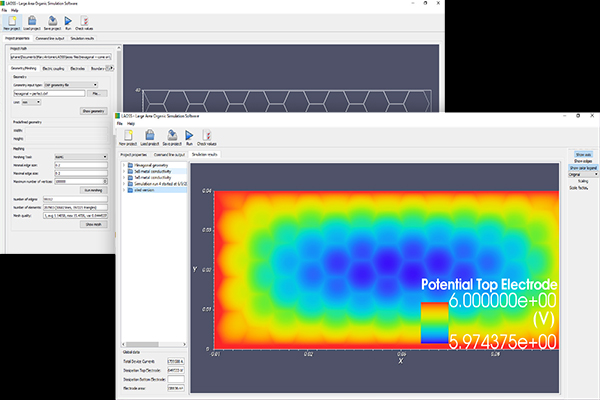The image size is (600, 400).
Task: Click the Show mesh button
Action: point(94,224)
